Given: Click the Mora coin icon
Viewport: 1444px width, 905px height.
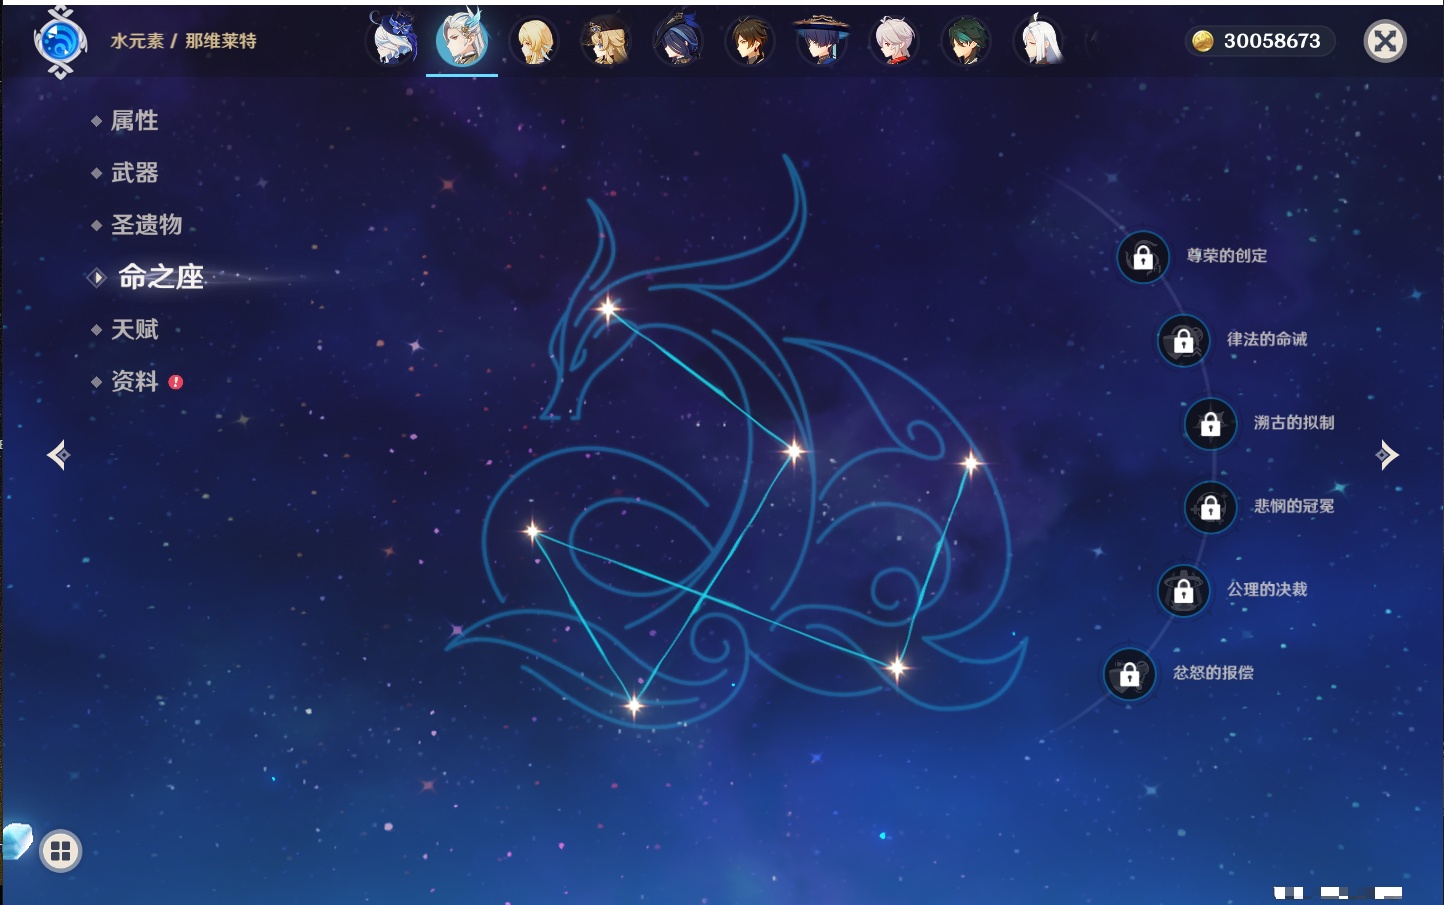Looking at the screenshot, I should pos(1202,41).
